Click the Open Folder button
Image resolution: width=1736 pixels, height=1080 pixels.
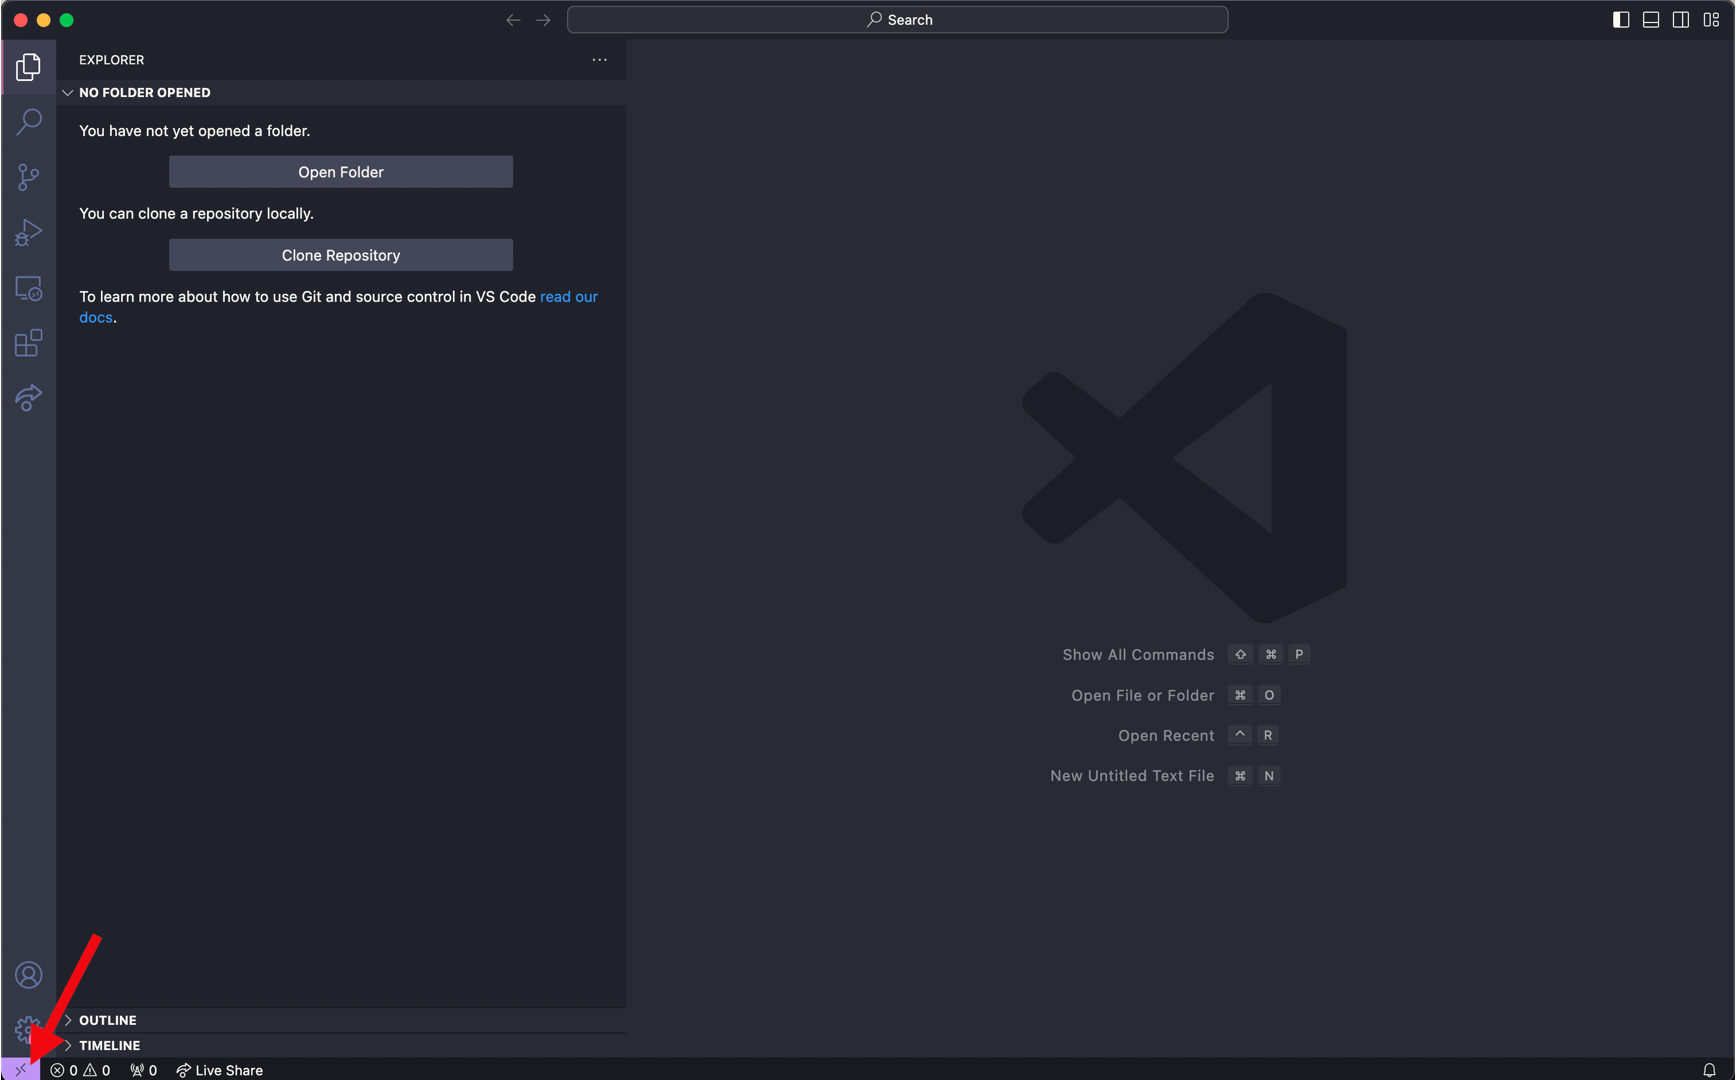point(341,172)
